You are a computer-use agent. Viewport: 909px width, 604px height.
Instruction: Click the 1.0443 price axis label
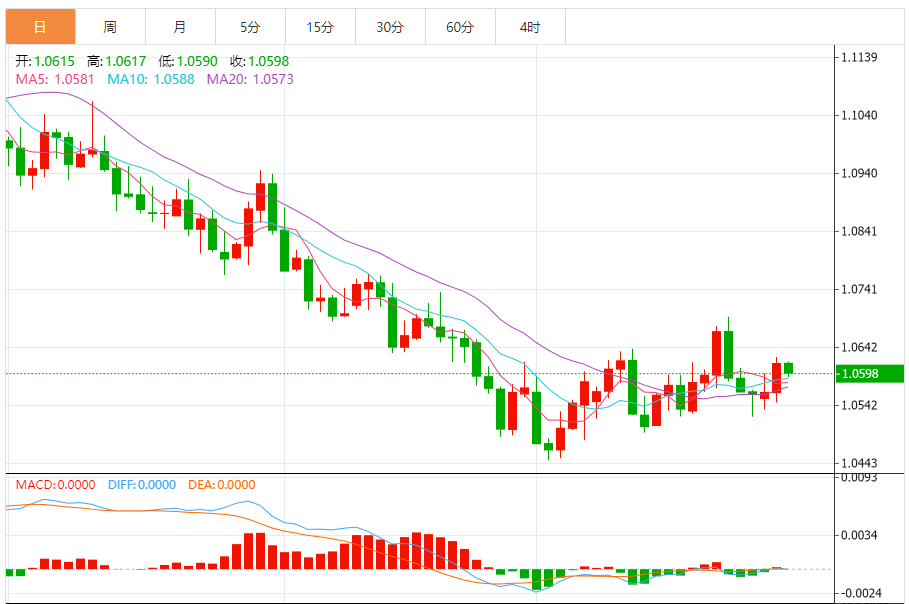859,463
